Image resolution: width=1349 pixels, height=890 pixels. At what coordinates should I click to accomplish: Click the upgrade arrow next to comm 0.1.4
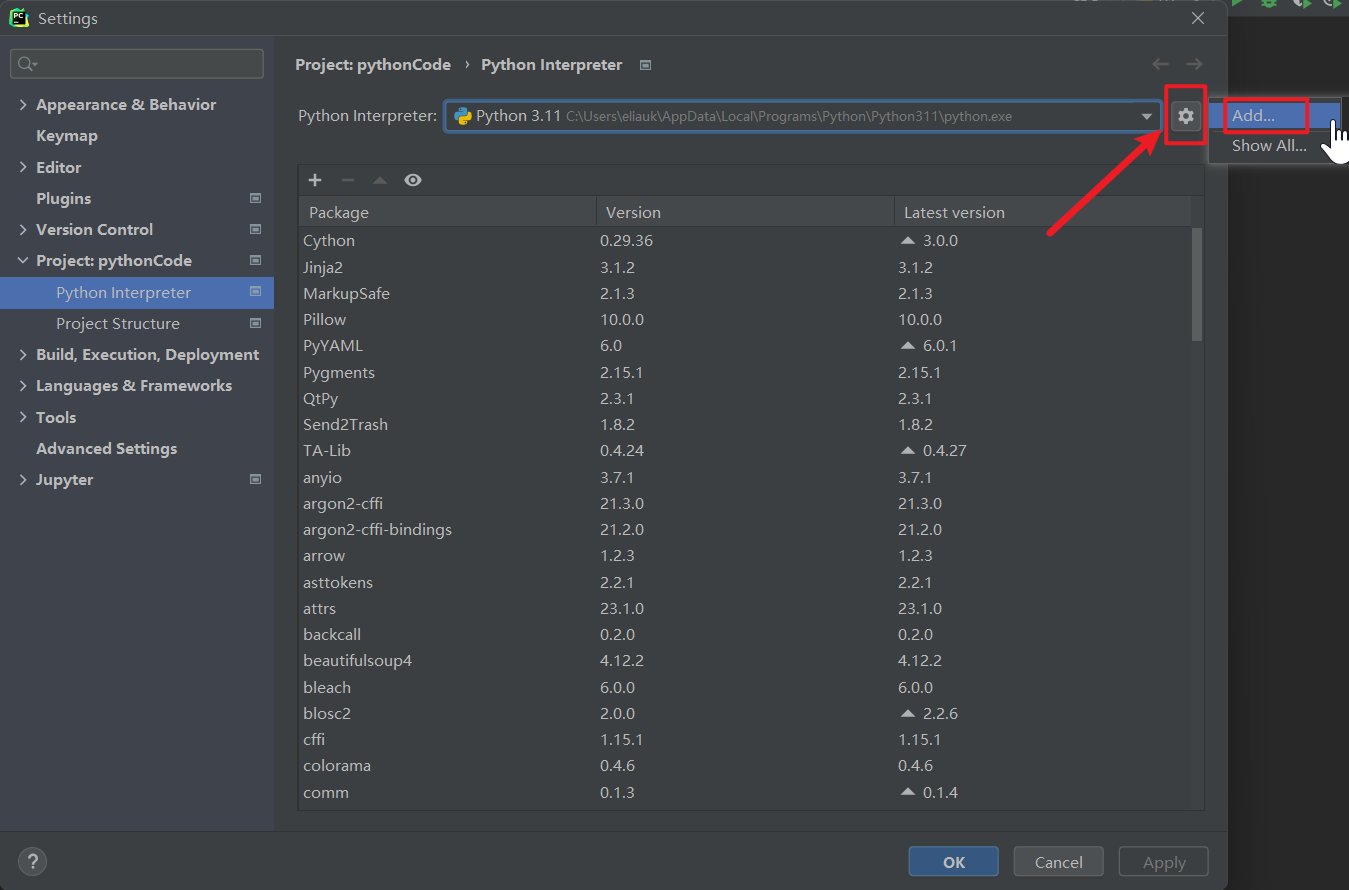click(908, 792)
